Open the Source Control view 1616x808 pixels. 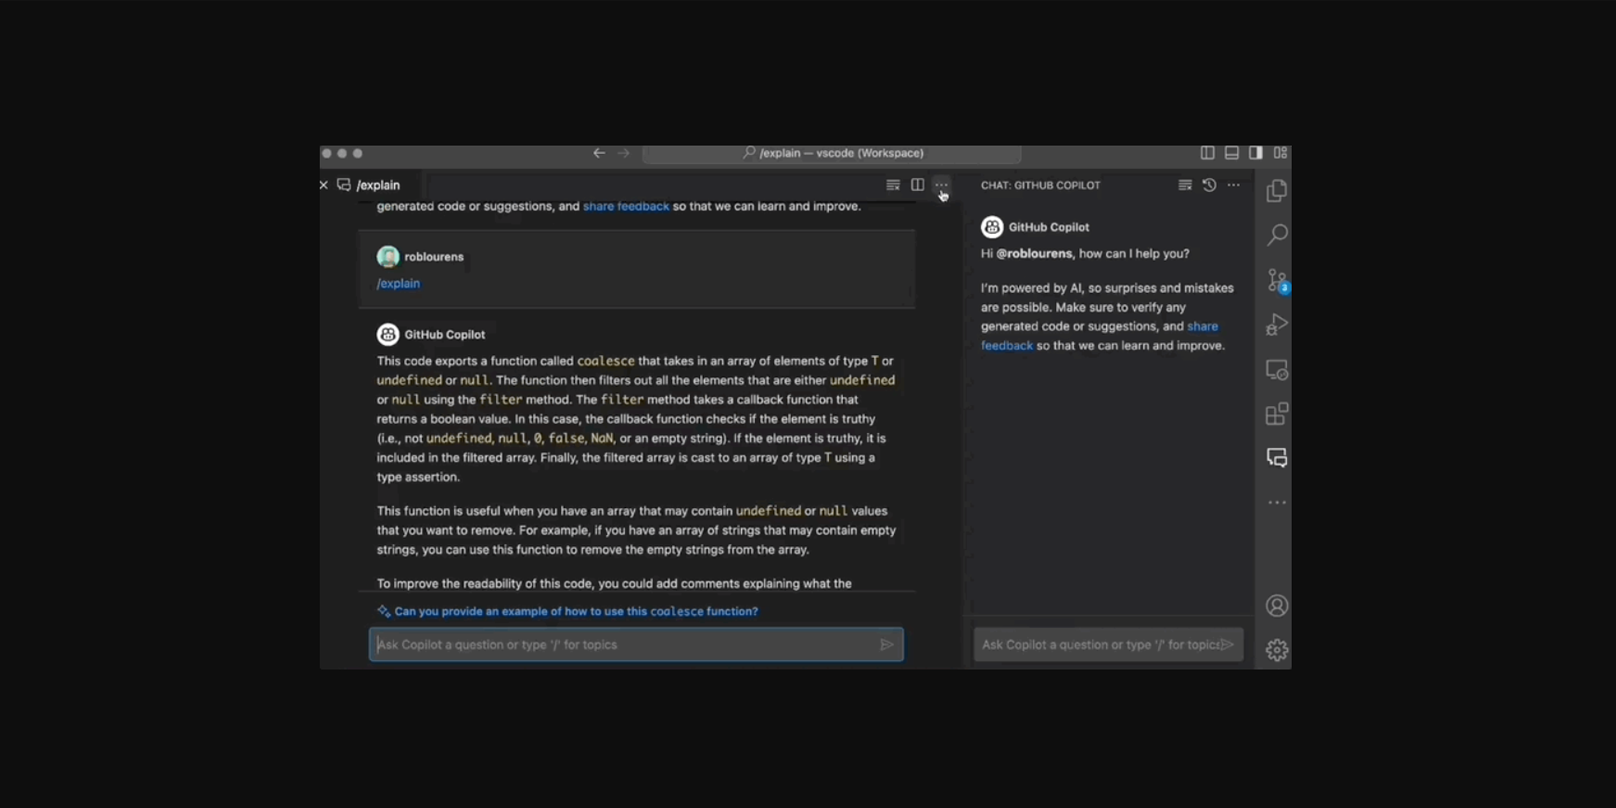pos(1276,280)
